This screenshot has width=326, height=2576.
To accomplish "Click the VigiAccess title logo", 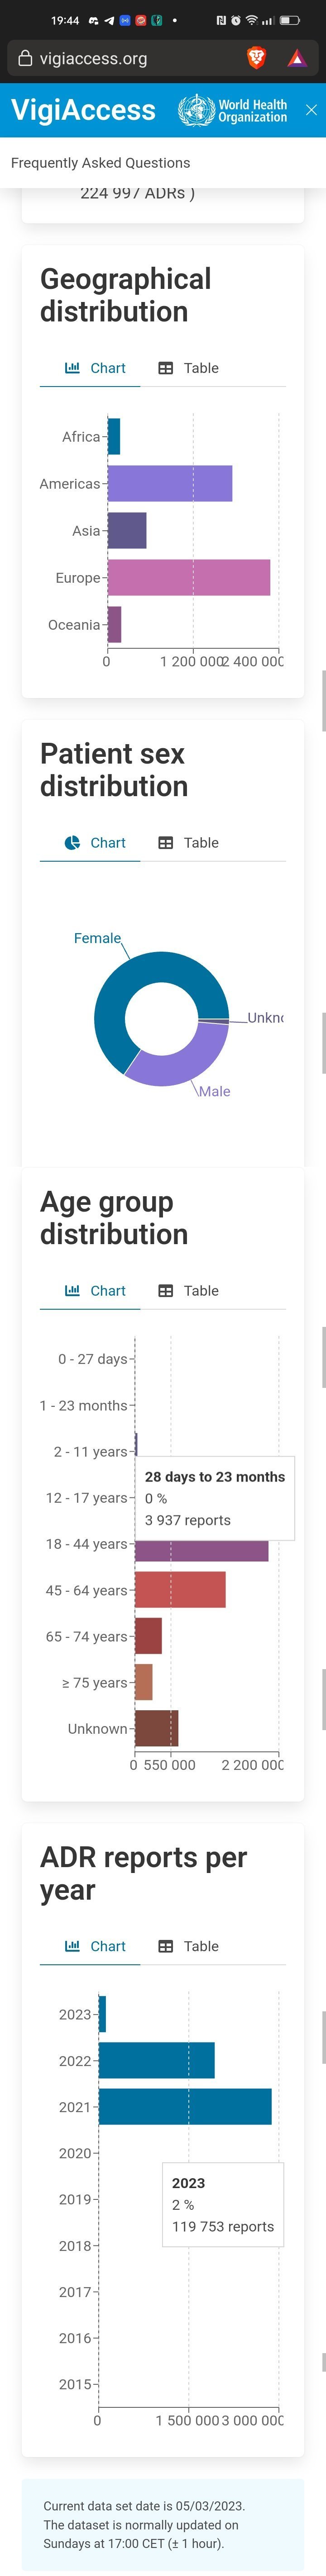I will coord(83,110).
